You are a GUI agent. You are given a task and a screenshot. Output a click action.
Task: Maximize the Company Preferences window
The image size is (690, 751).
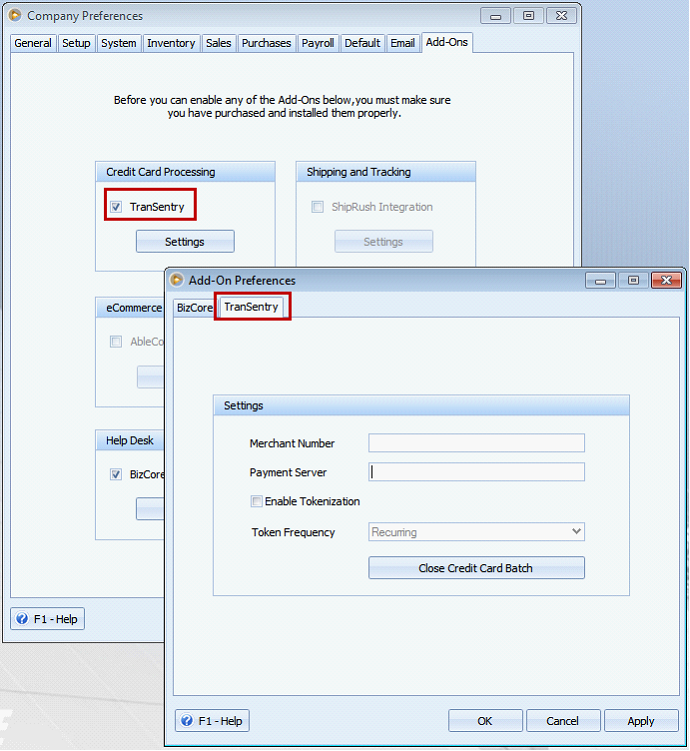528,15
